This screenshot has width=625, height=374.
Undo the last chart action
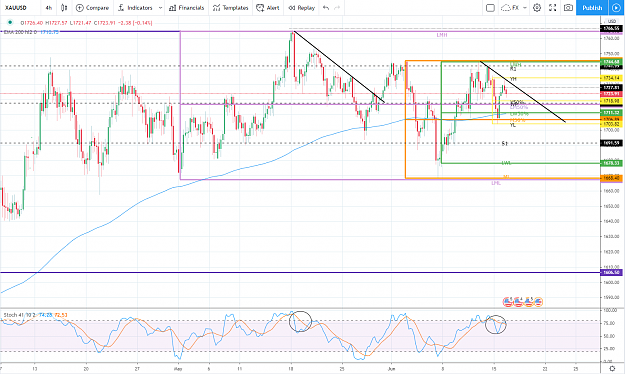tap(326, 8)
